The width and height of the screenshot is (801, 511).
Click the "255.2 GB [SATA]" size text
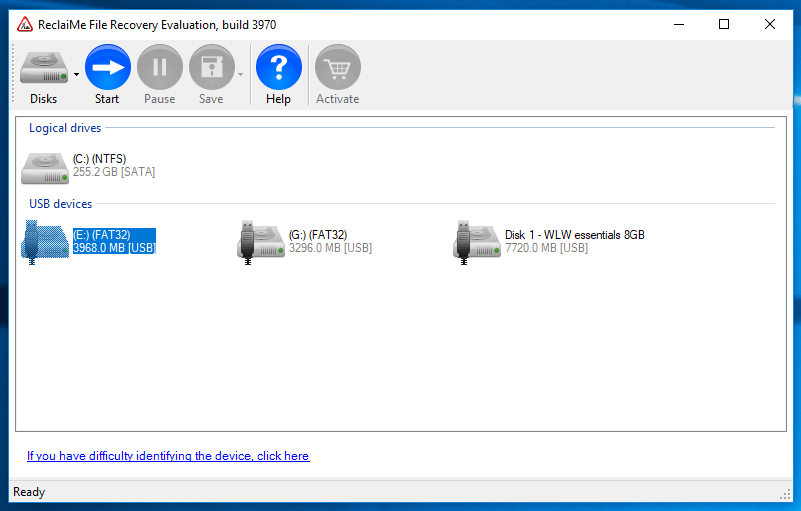tap(114, 172)
